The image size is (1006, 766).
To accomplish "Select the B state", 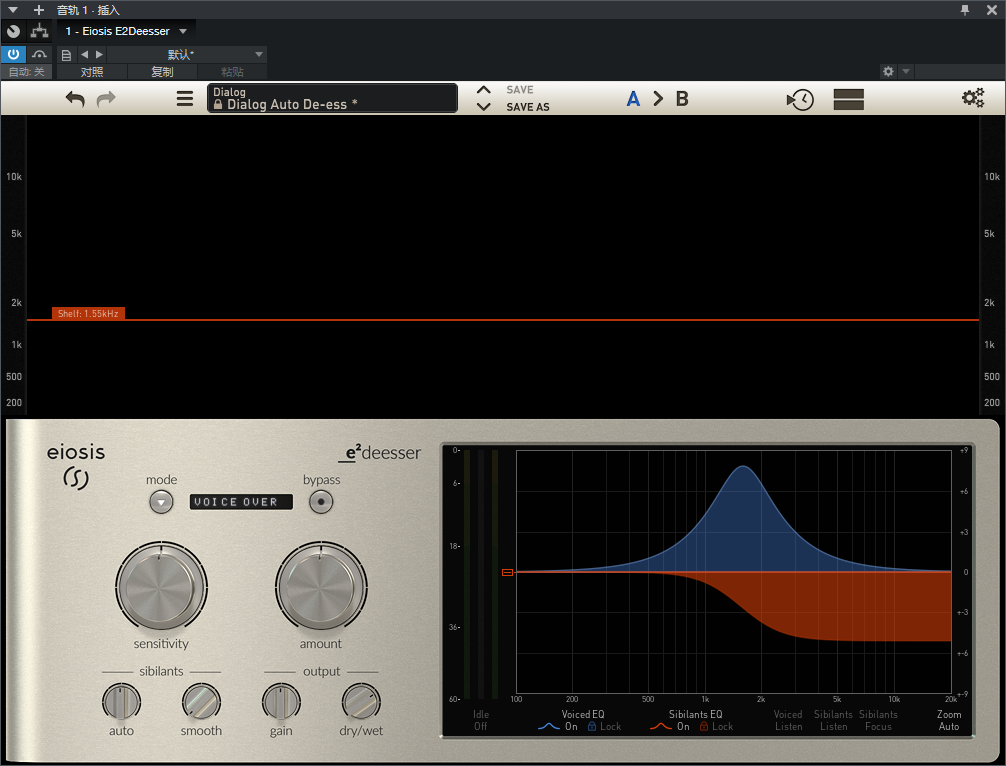I will pos(682,99).
